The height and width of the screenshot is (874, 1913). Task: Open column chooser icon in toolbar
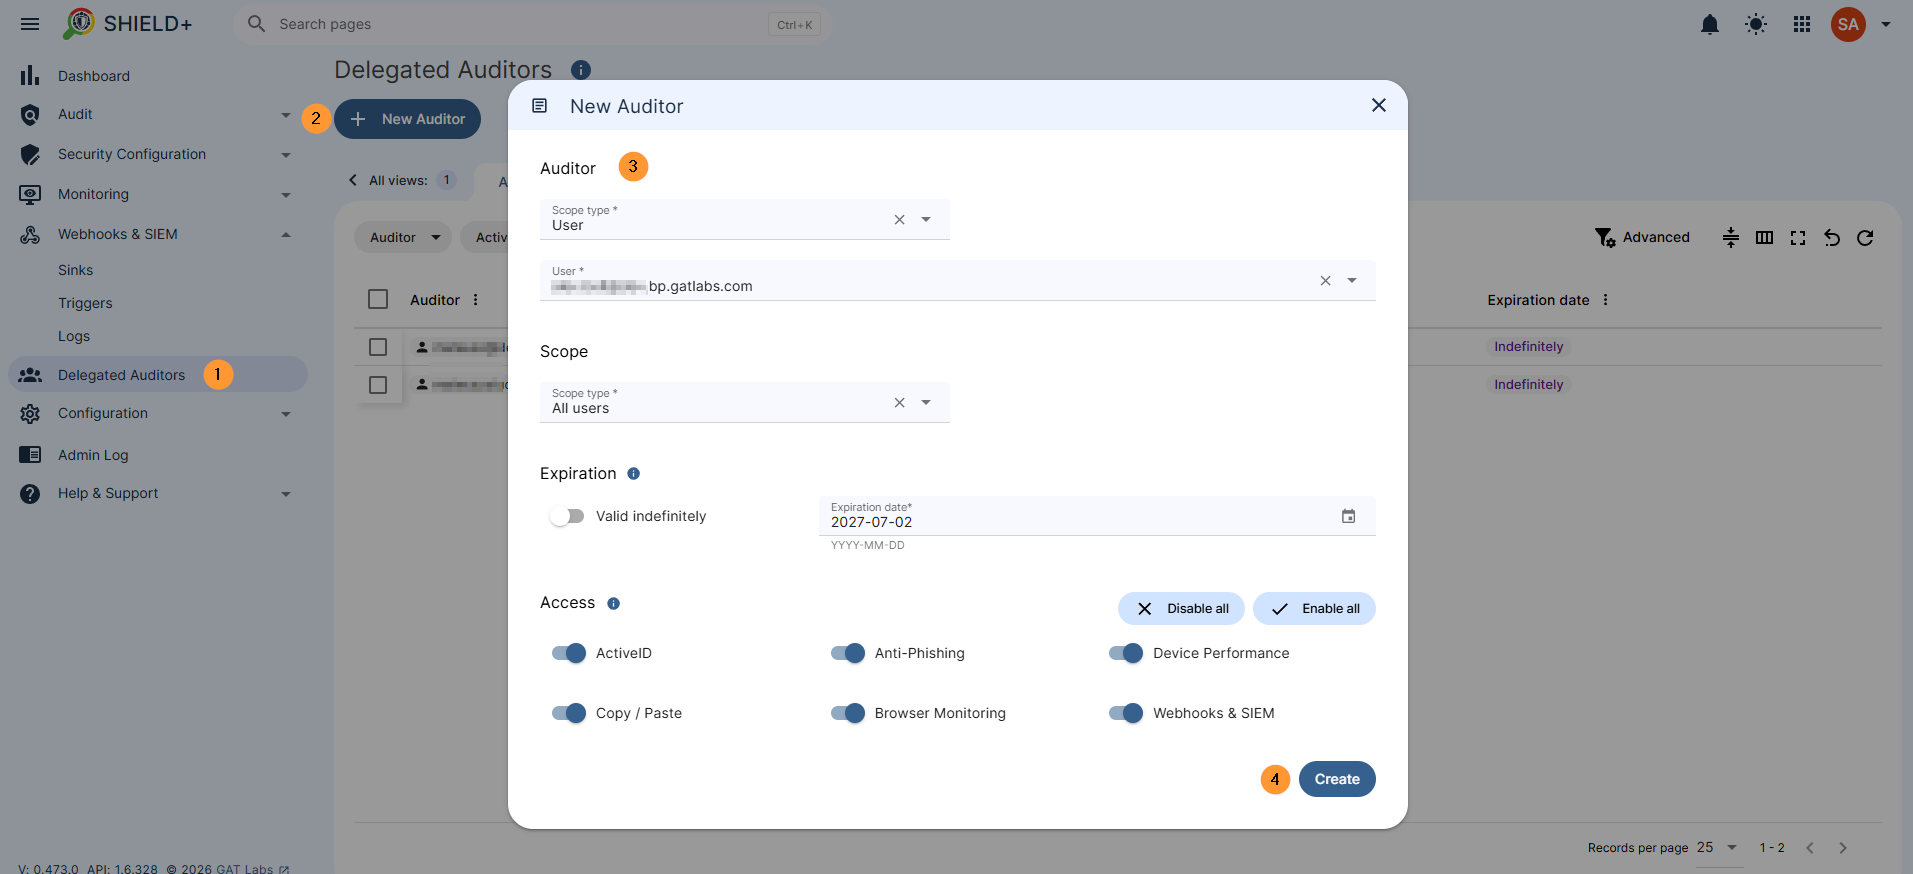pos(1764,237)
